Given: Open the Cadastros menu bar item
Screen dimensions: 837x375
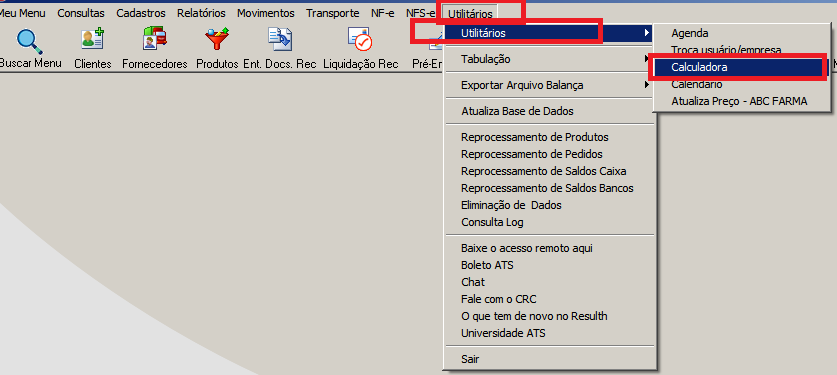Looking at the screenshot, I should click(x=141, y=13).
